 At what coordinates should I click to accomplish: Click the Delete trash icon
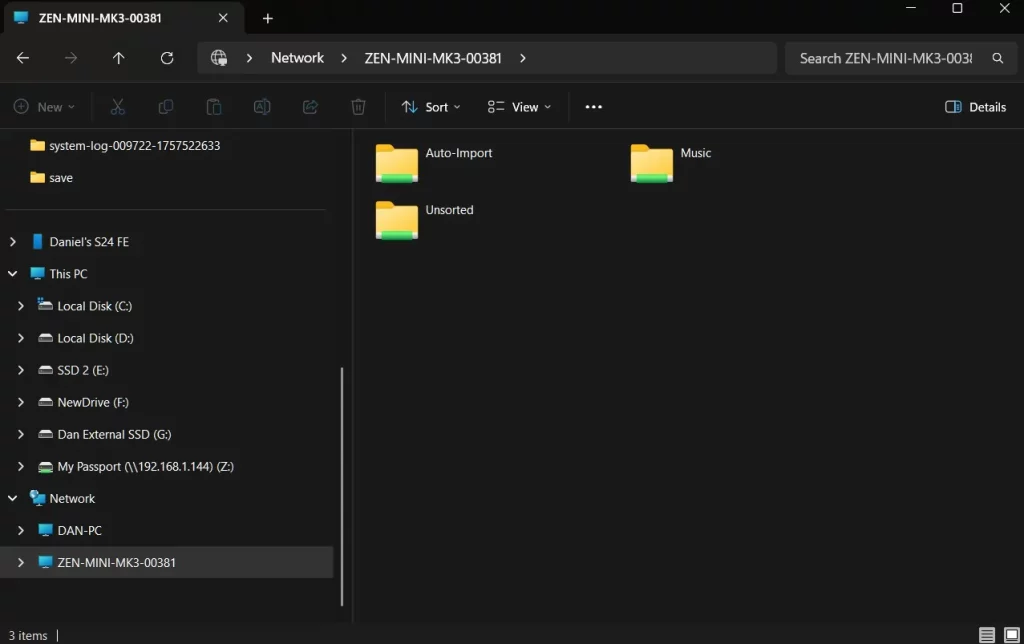pos(358,106)
